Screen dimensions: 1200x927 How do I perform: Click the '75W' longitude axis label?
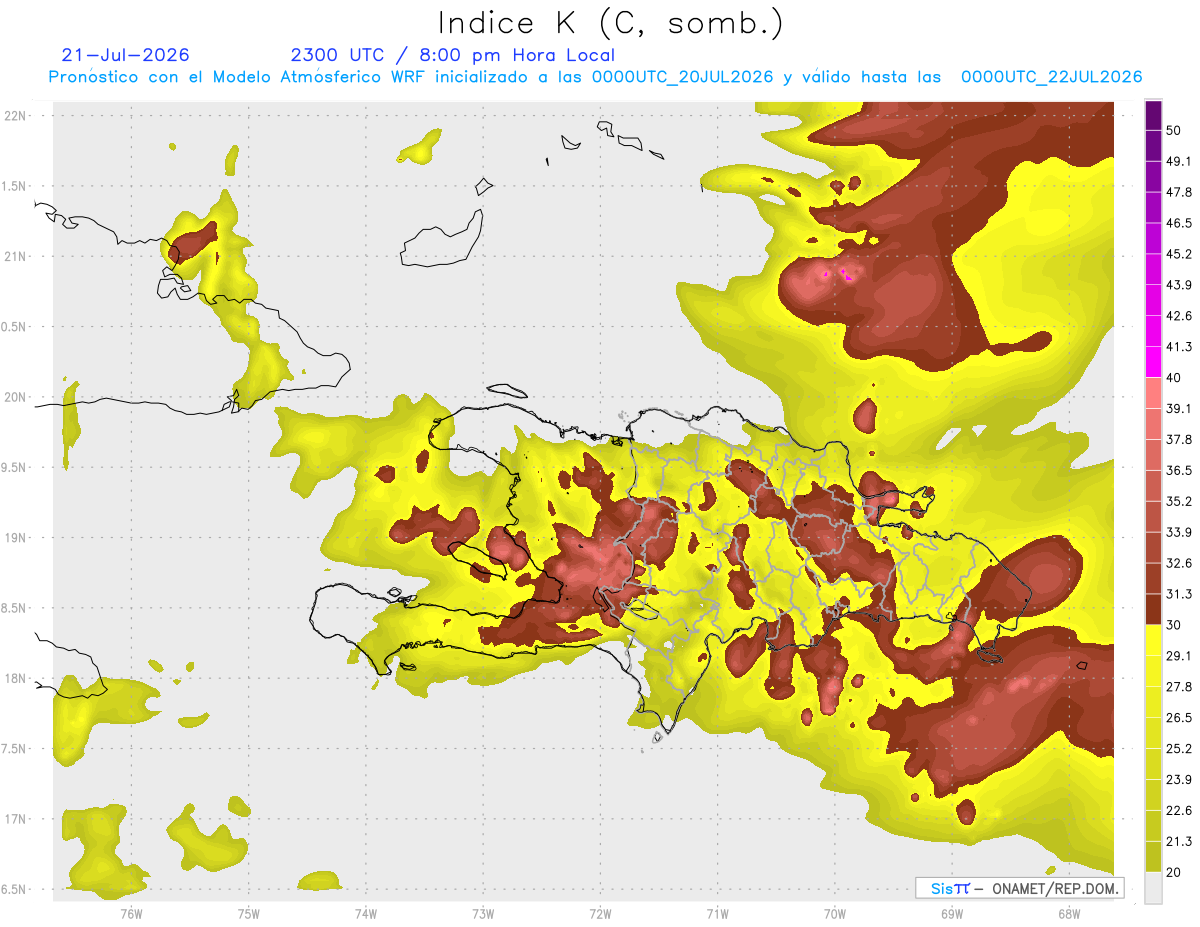tap(248, 914)
